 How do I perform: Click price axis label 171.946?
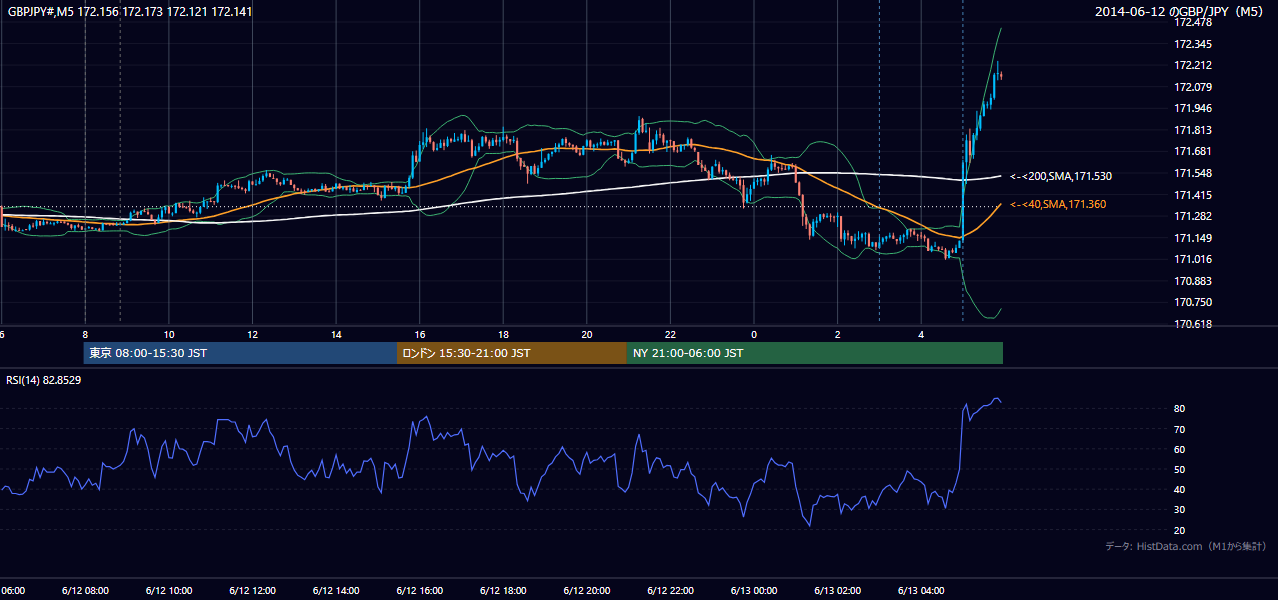tap(1193, 108)
